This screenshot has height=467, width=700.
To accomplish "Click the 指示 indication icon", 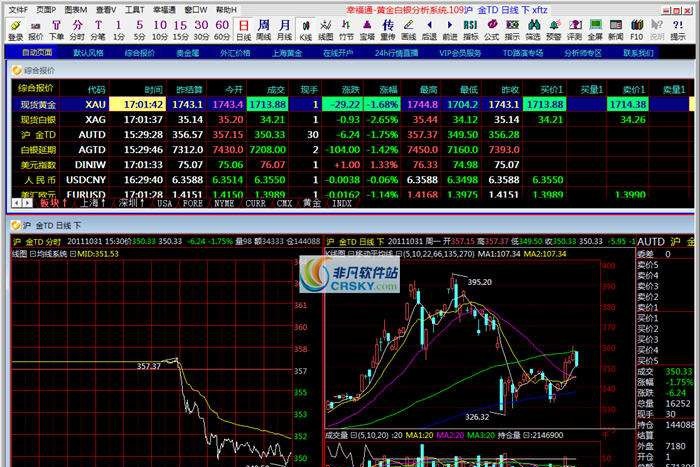I will click(512, 30).
